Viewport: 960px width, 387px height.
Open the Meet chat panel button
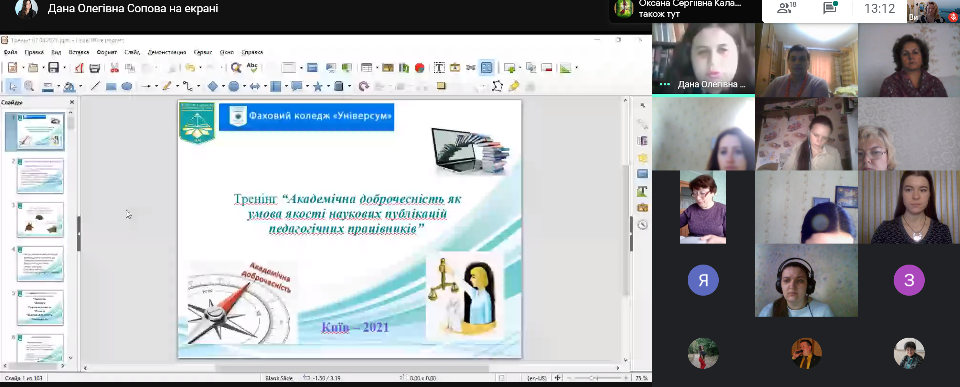click(x=830, y=9)
